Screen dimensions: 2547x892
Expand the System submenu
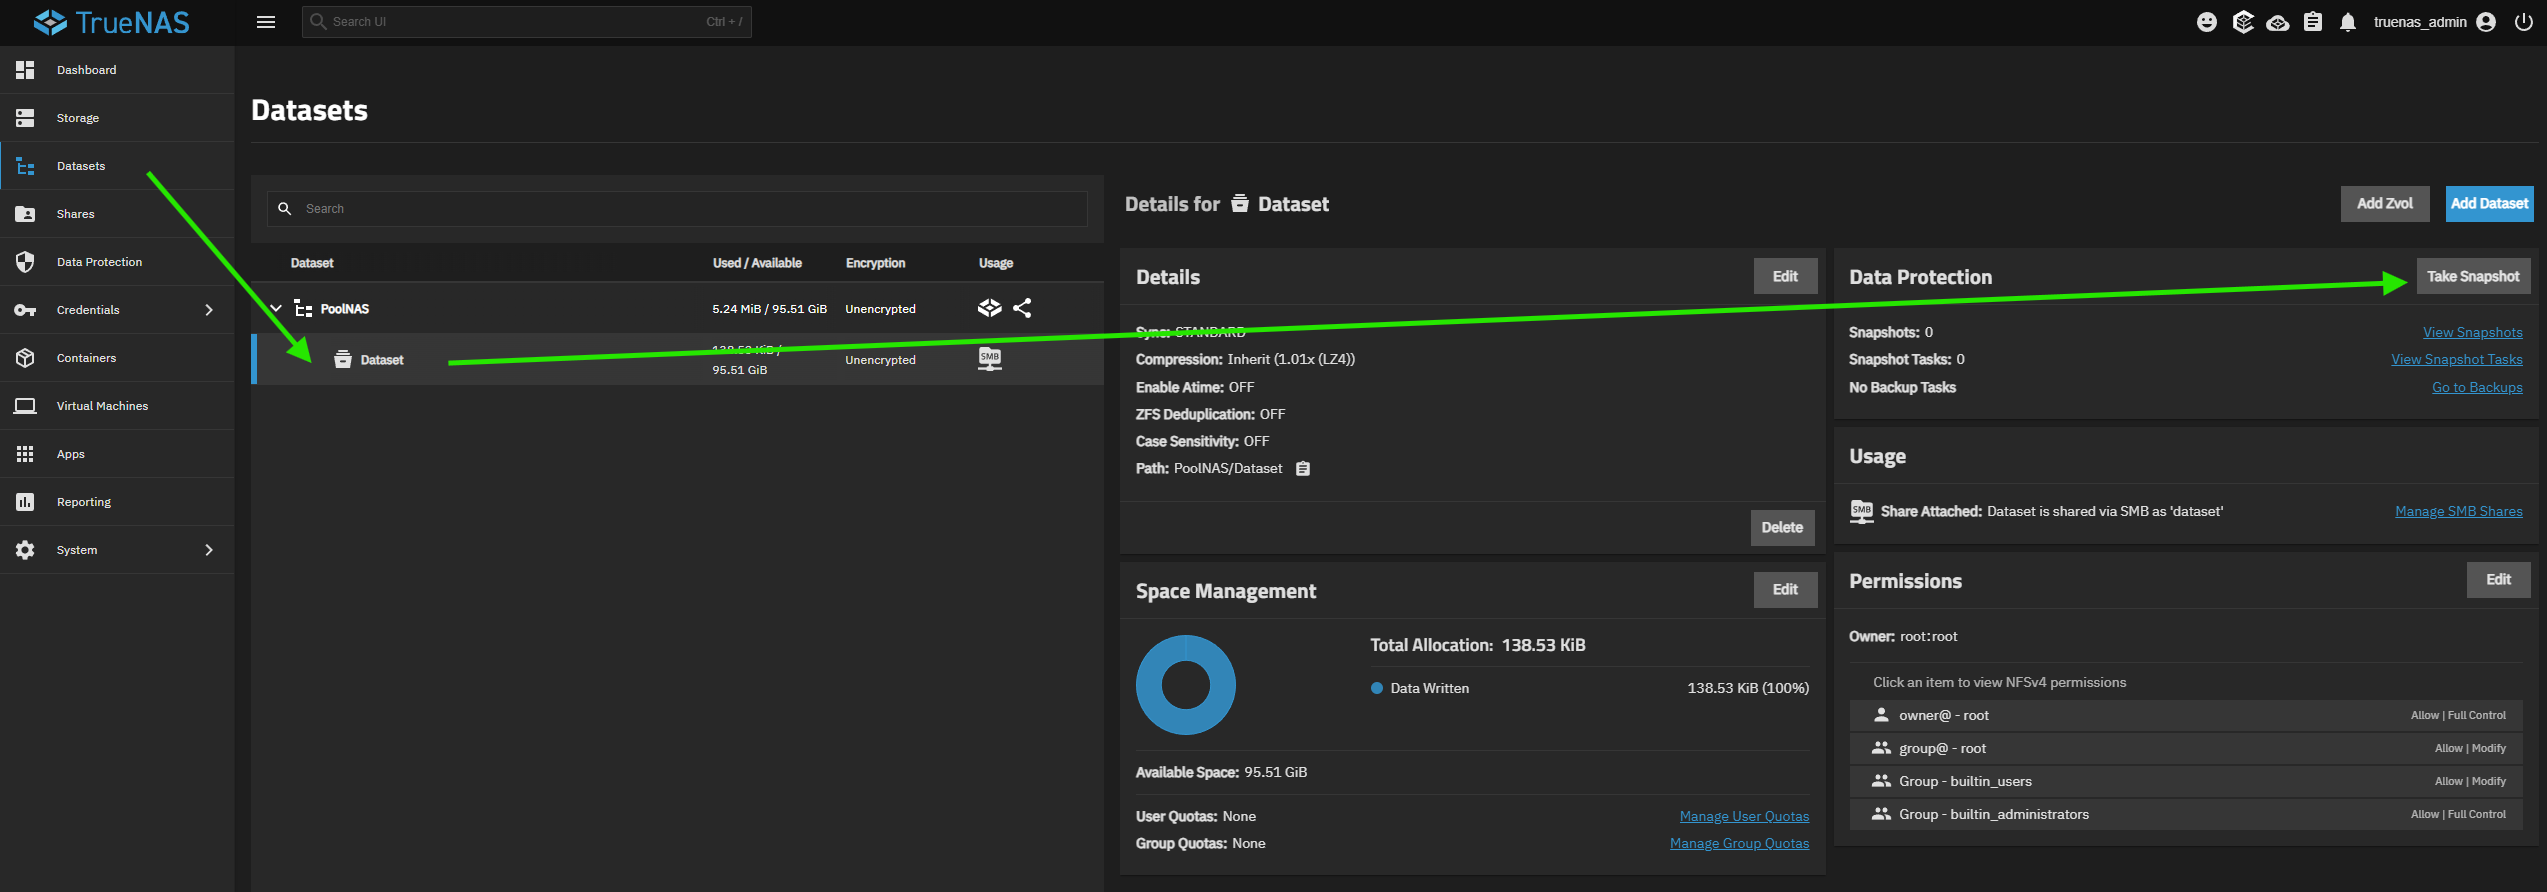tap(208, 550)
